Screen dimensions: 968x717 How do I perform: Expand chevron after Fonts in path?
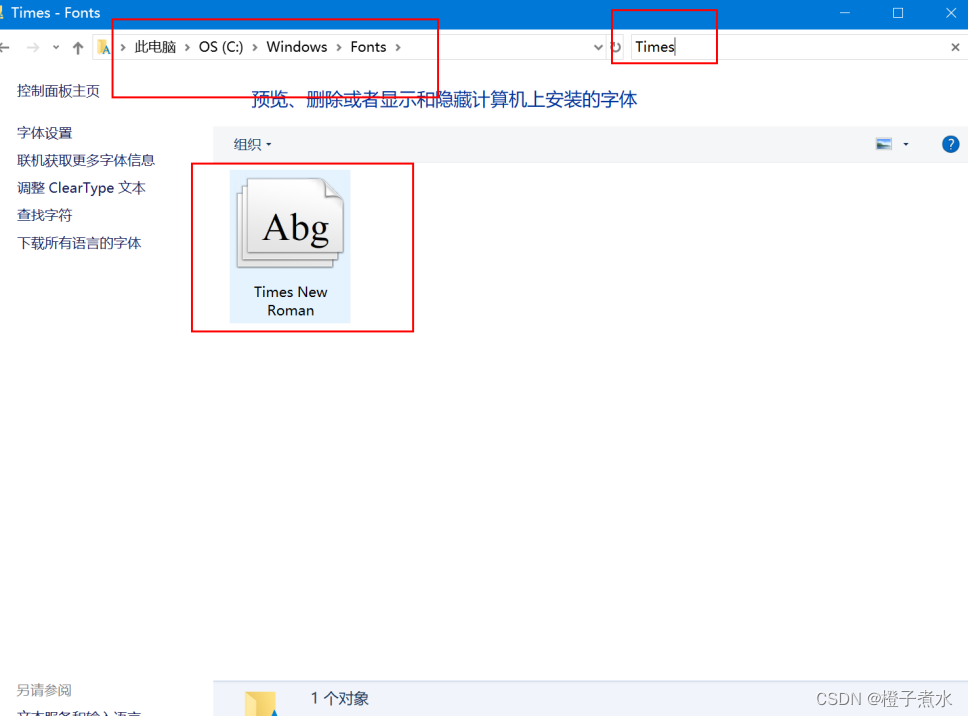(398, 48)
